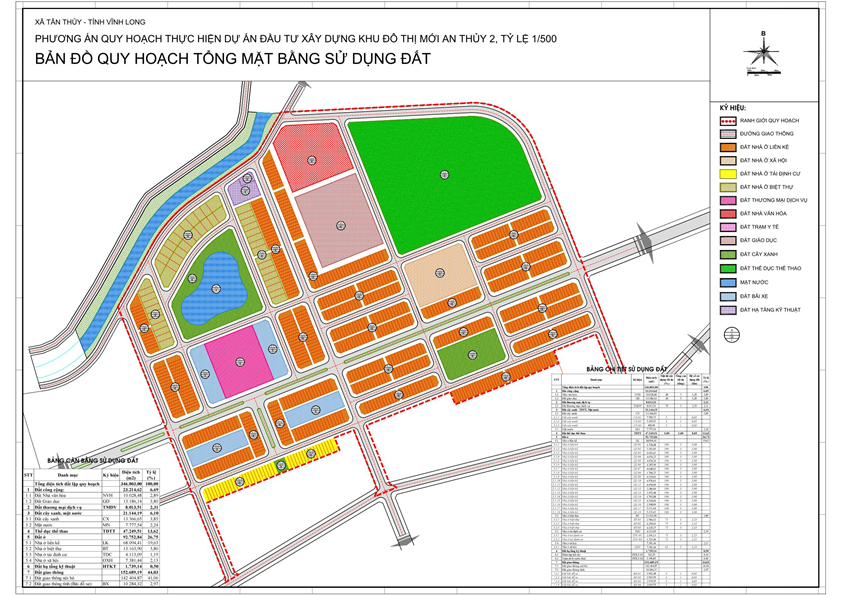Viewport: 842px width, 595px height.
Task: Click the yellow "Đất nhà ở tái định cư" swatch
Action: tap(727, 174)
